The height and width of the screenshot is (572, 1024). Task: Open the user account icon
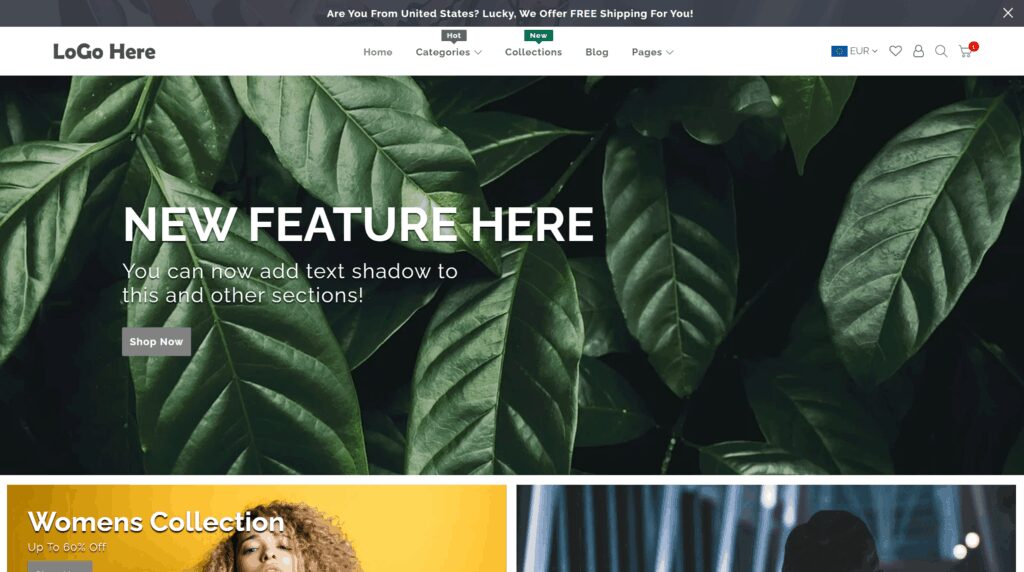pyautogui.click(x=918, y=51)
